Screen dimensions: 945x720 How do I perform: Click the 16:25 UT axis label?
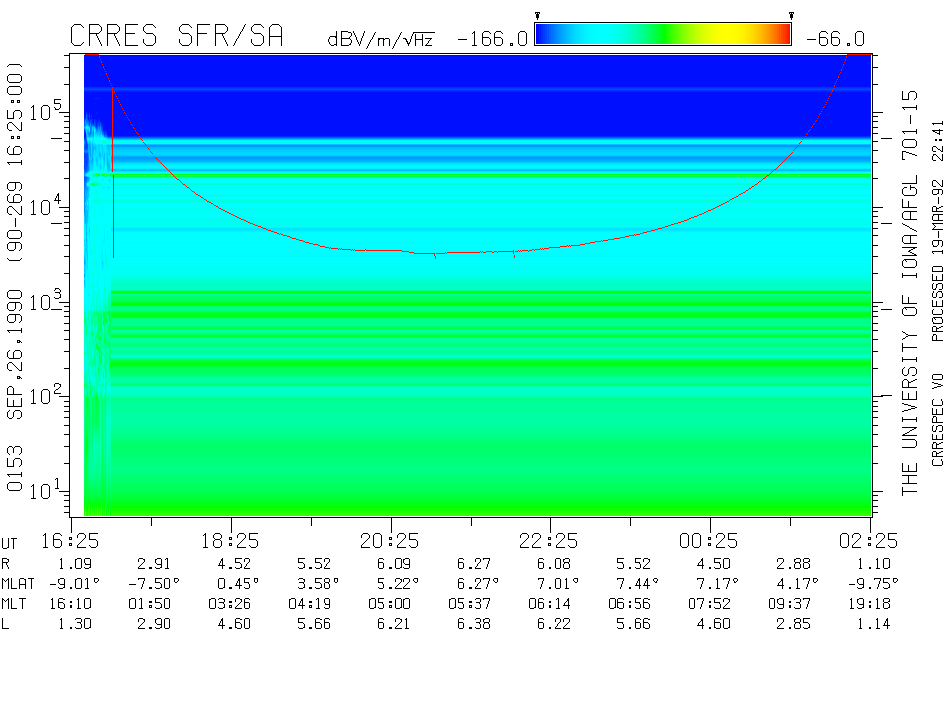[70, 541]
